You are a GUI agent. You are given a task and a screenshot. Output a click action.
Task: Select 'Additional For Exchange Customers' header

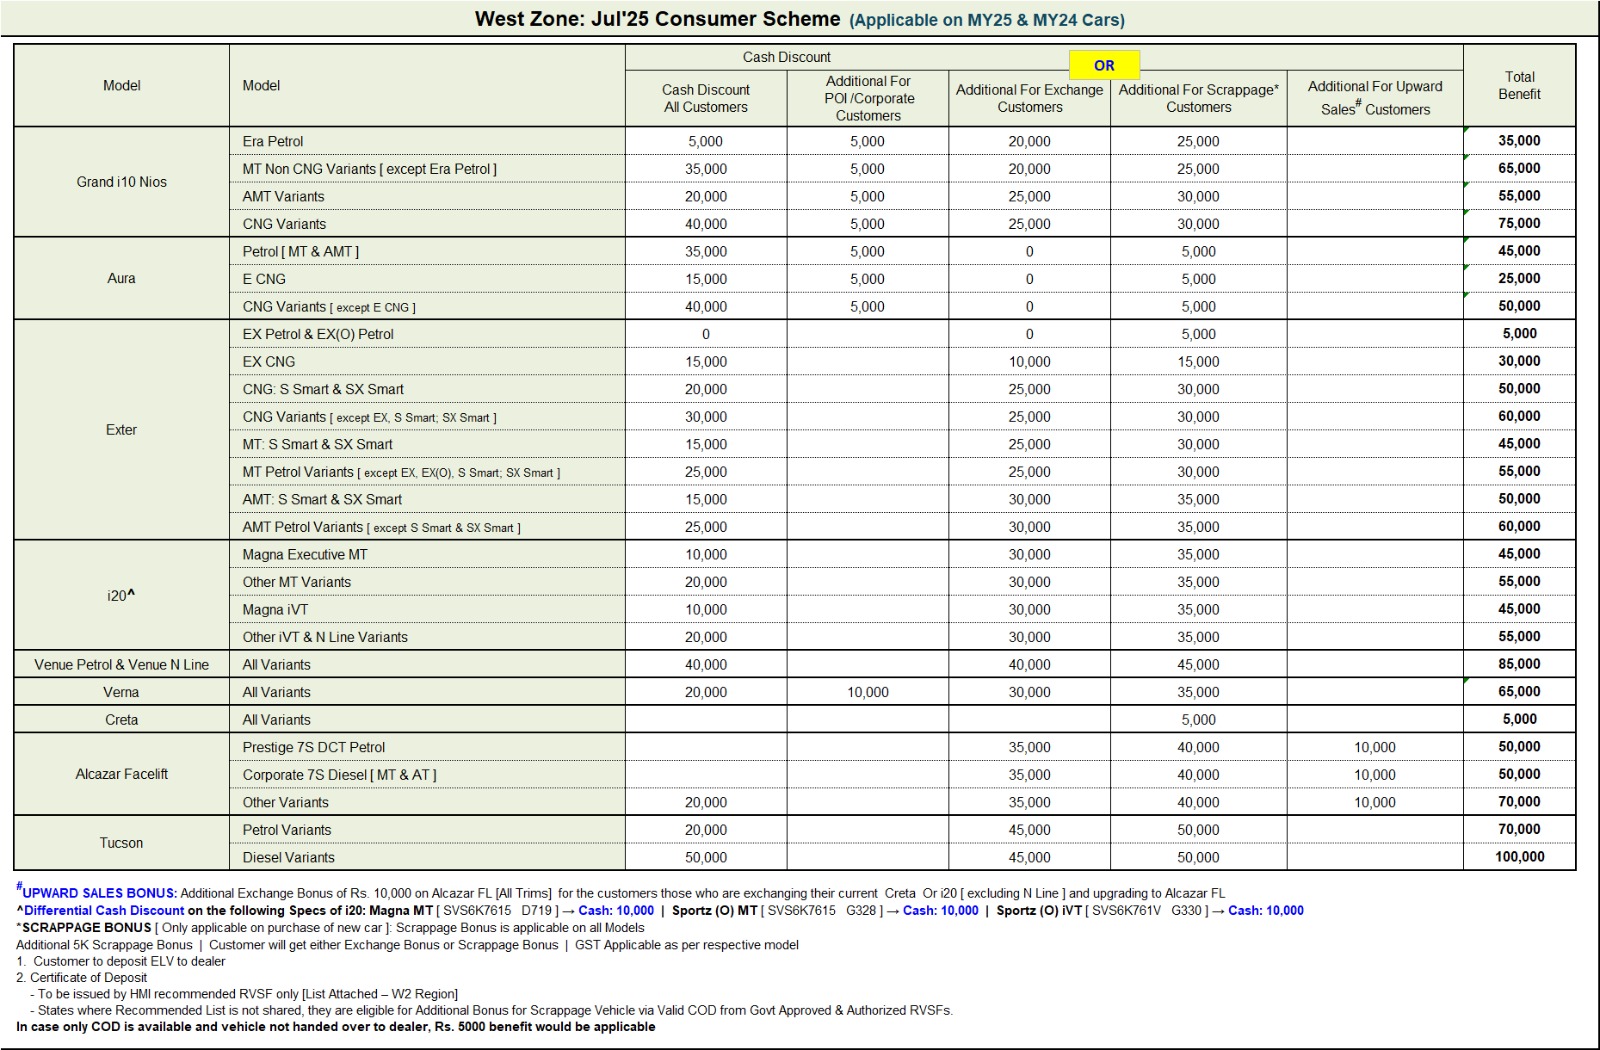(x=1029, y=98)
